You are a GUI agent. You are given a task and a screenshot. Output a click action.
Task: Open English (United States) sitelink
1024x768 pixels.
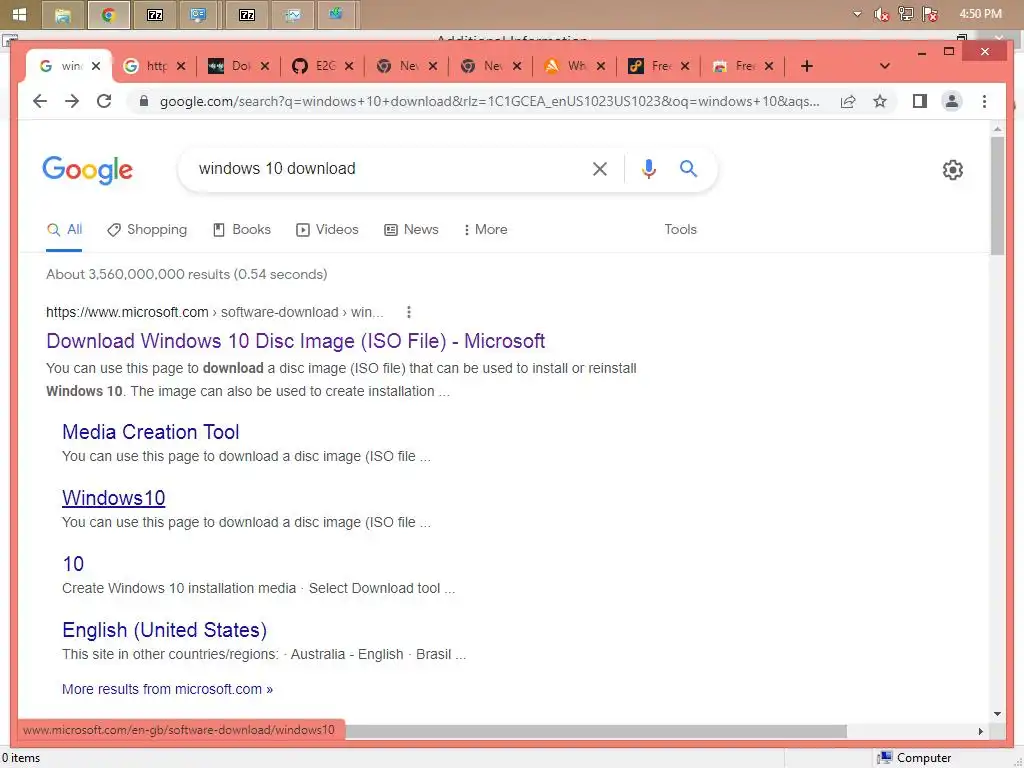point(165,630)
